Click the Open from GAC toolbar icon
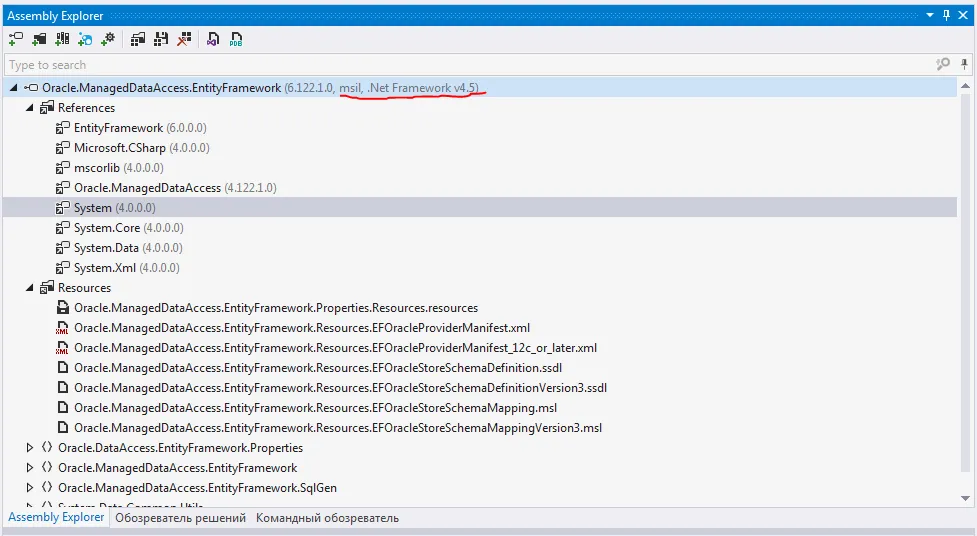This screenshot has height=536, width=977. tap(62, 39)
